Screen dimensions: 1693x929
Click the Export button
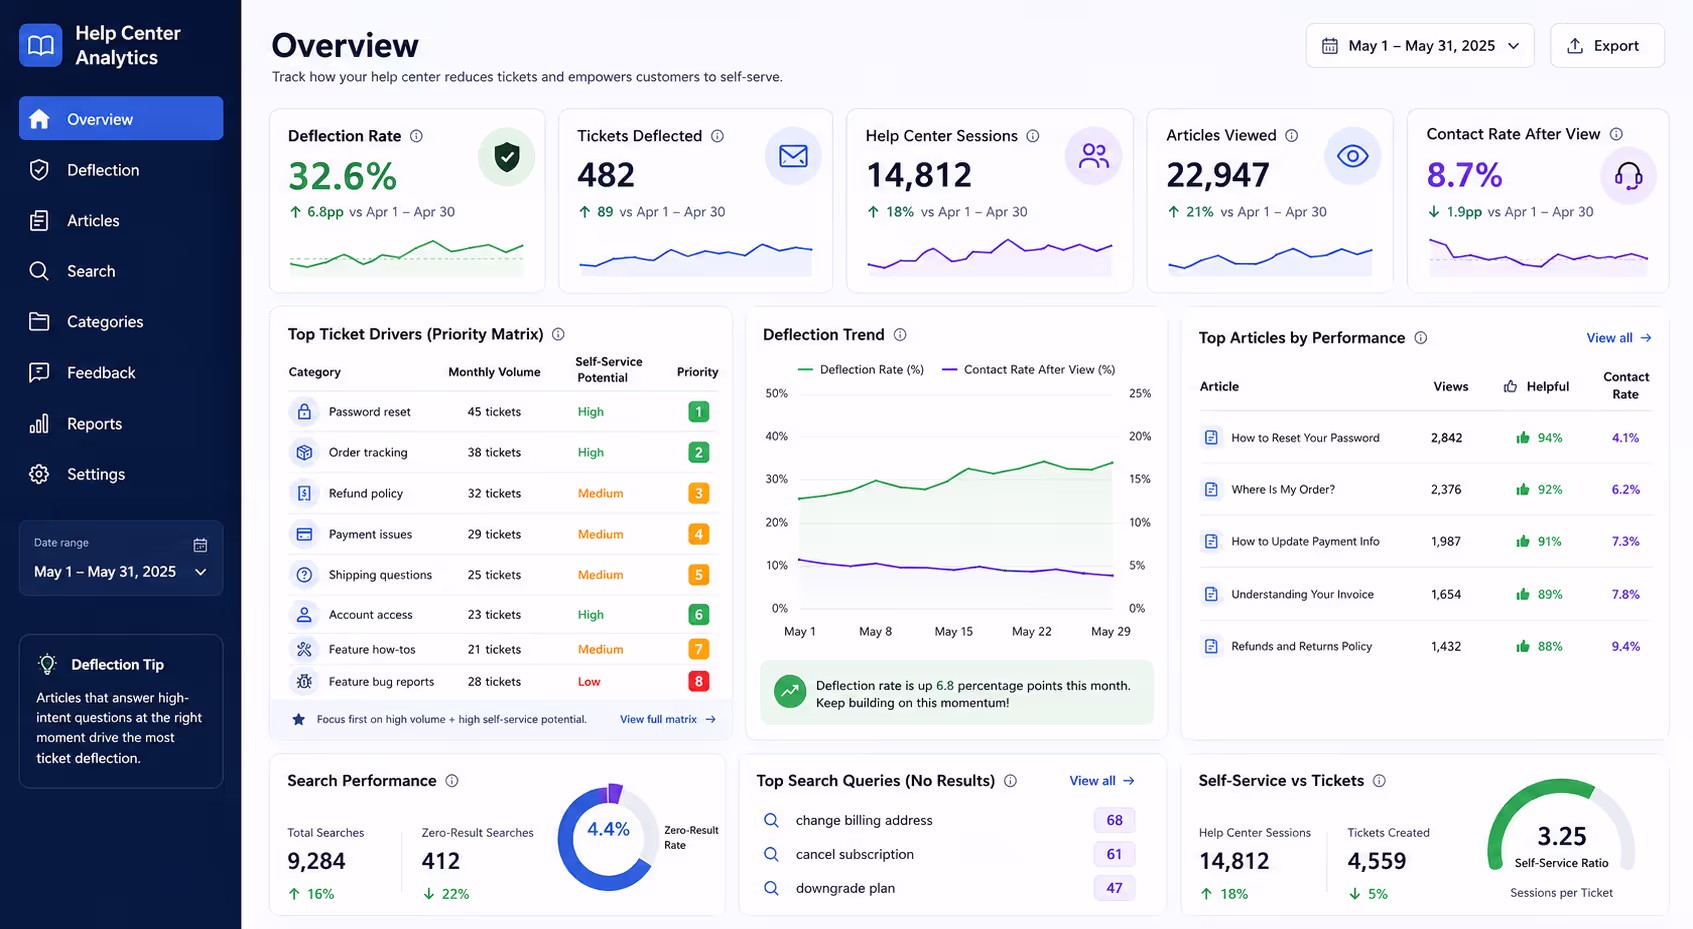(x=1607, y=46)
